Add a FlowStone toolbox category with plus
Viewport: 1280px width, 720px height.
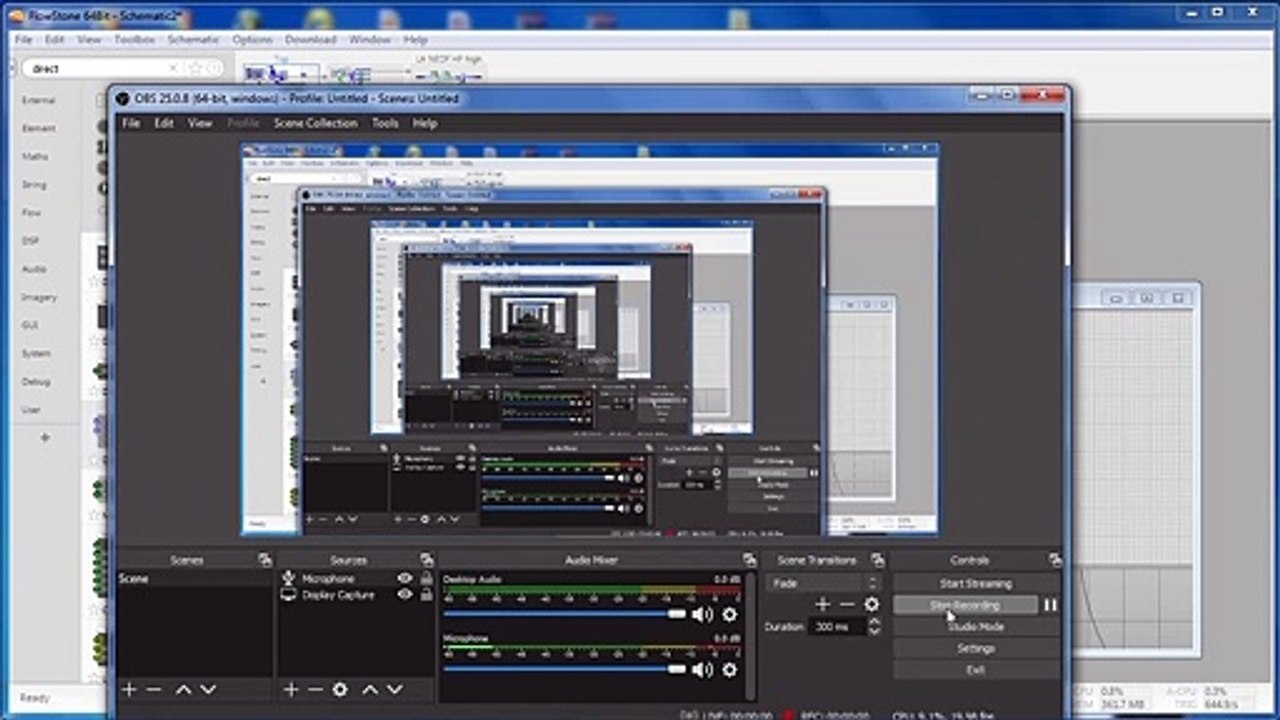44,437
